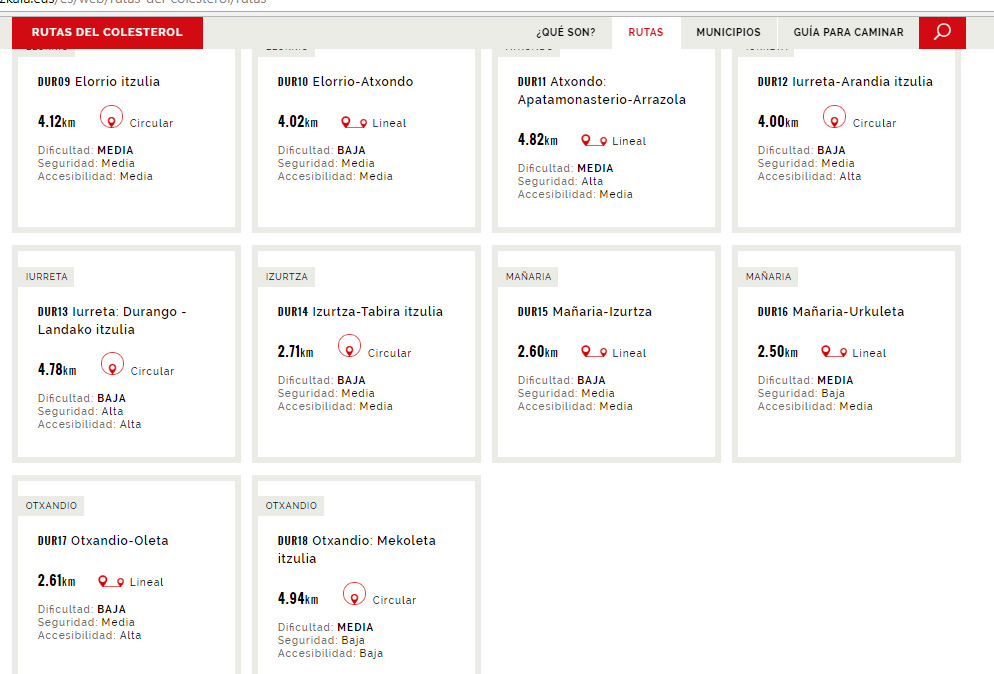
Task: Click the circular route icon for DUR09
Action: tap(112, 118)
